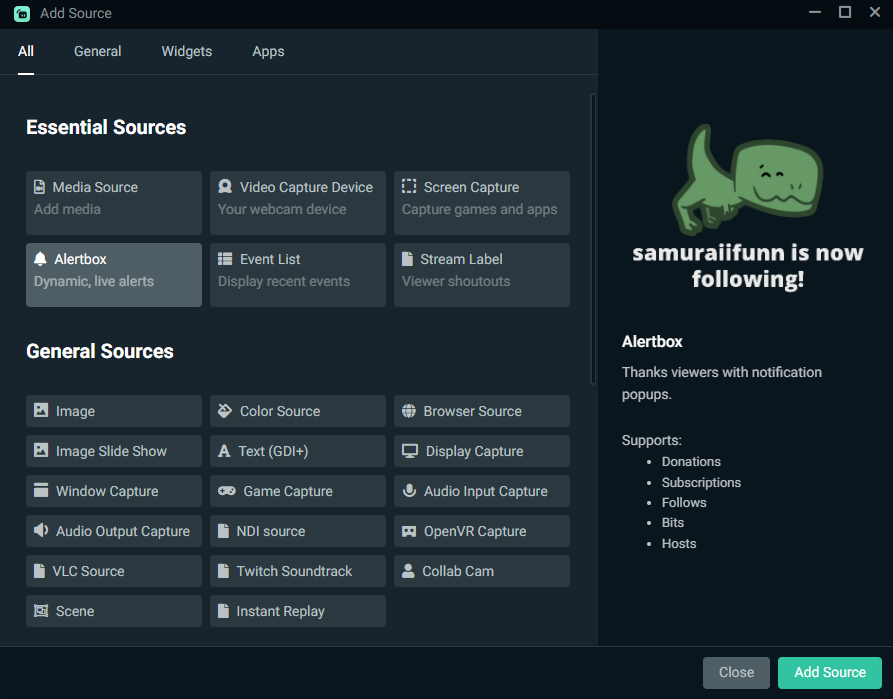
Task: Click the Game Capture gamepad icon
Action: click(x=227, y=490)
